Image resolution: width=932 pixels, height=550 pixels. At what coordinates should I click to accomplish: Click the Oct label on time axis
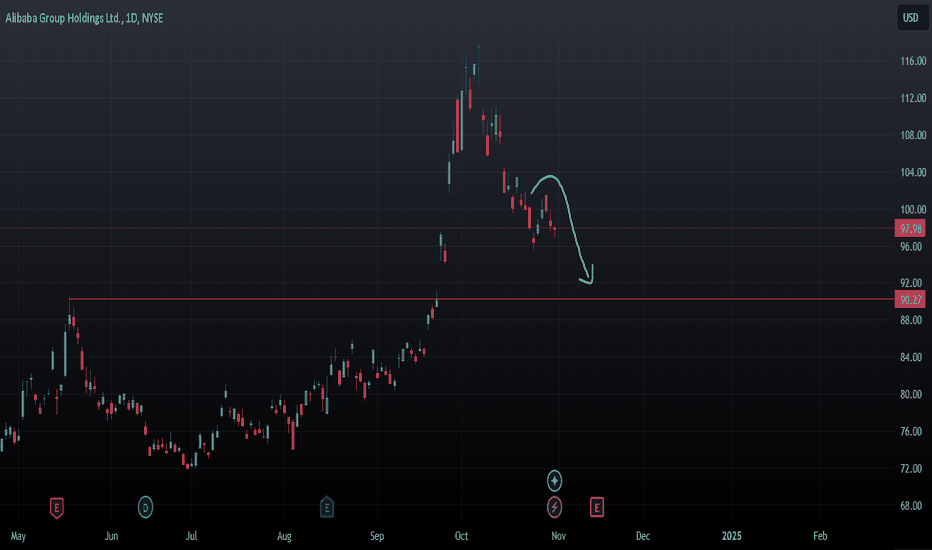coord(461,536)
